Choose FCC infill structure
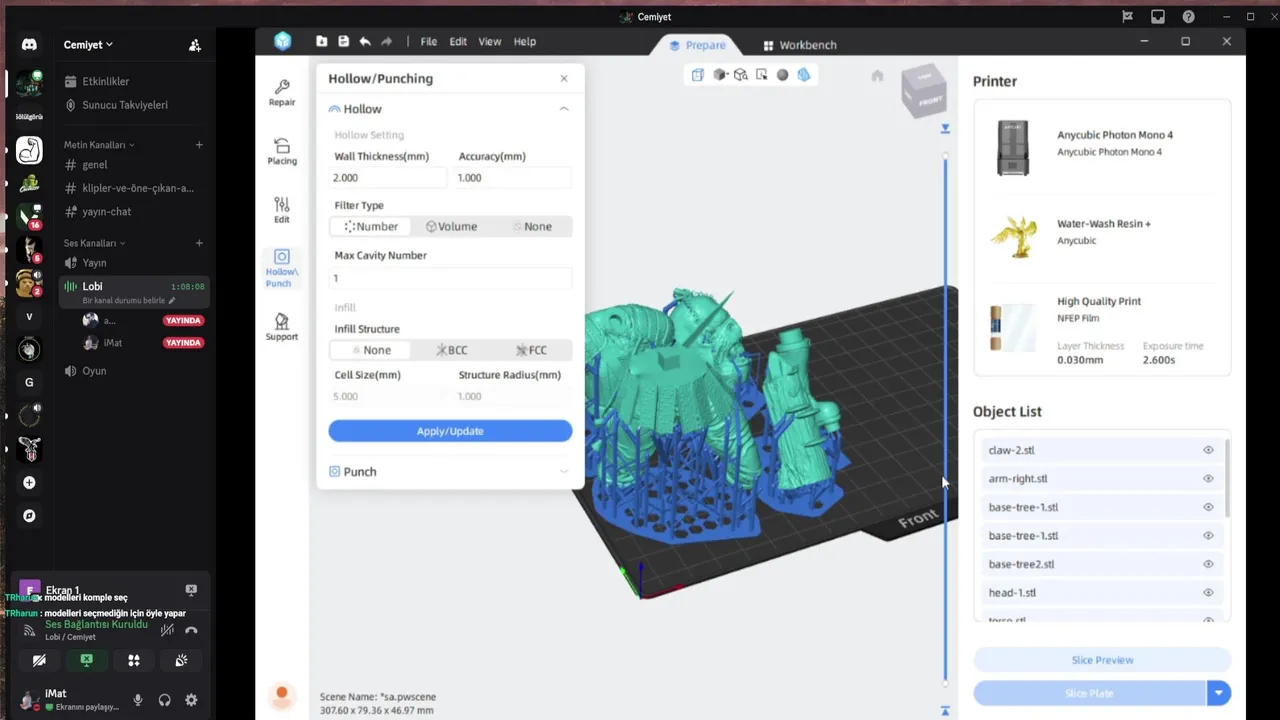 [532, 350]
